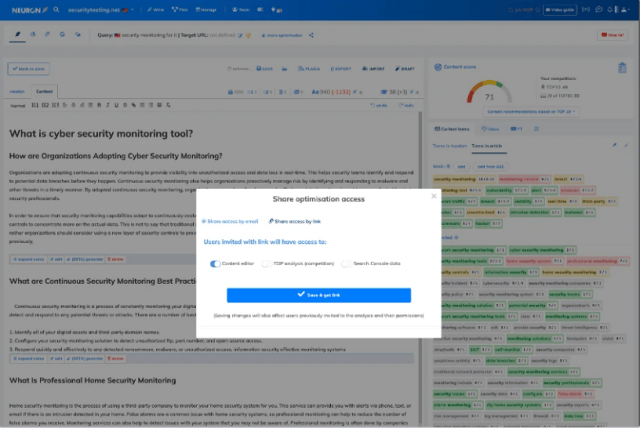Edit the Target URL pencil icon
This screenshot has width=640, height=428.
click(240, 35)
